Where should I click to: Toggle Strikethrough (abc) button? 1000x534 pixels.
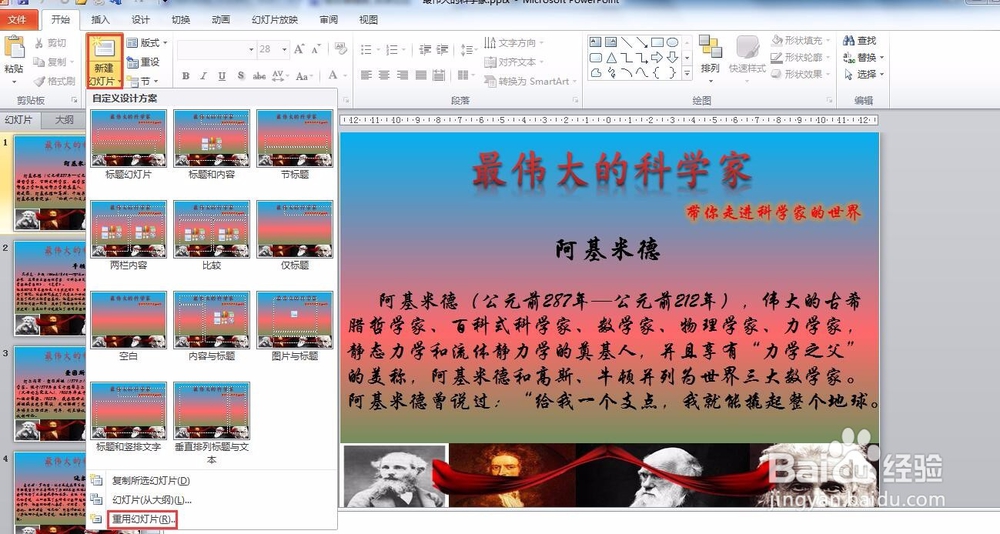pyautogui.click(x=259, y=76)
